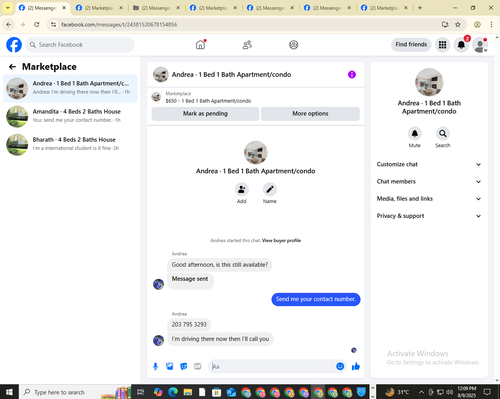Open Microsoft Edge from taskbar

[173, 392]
